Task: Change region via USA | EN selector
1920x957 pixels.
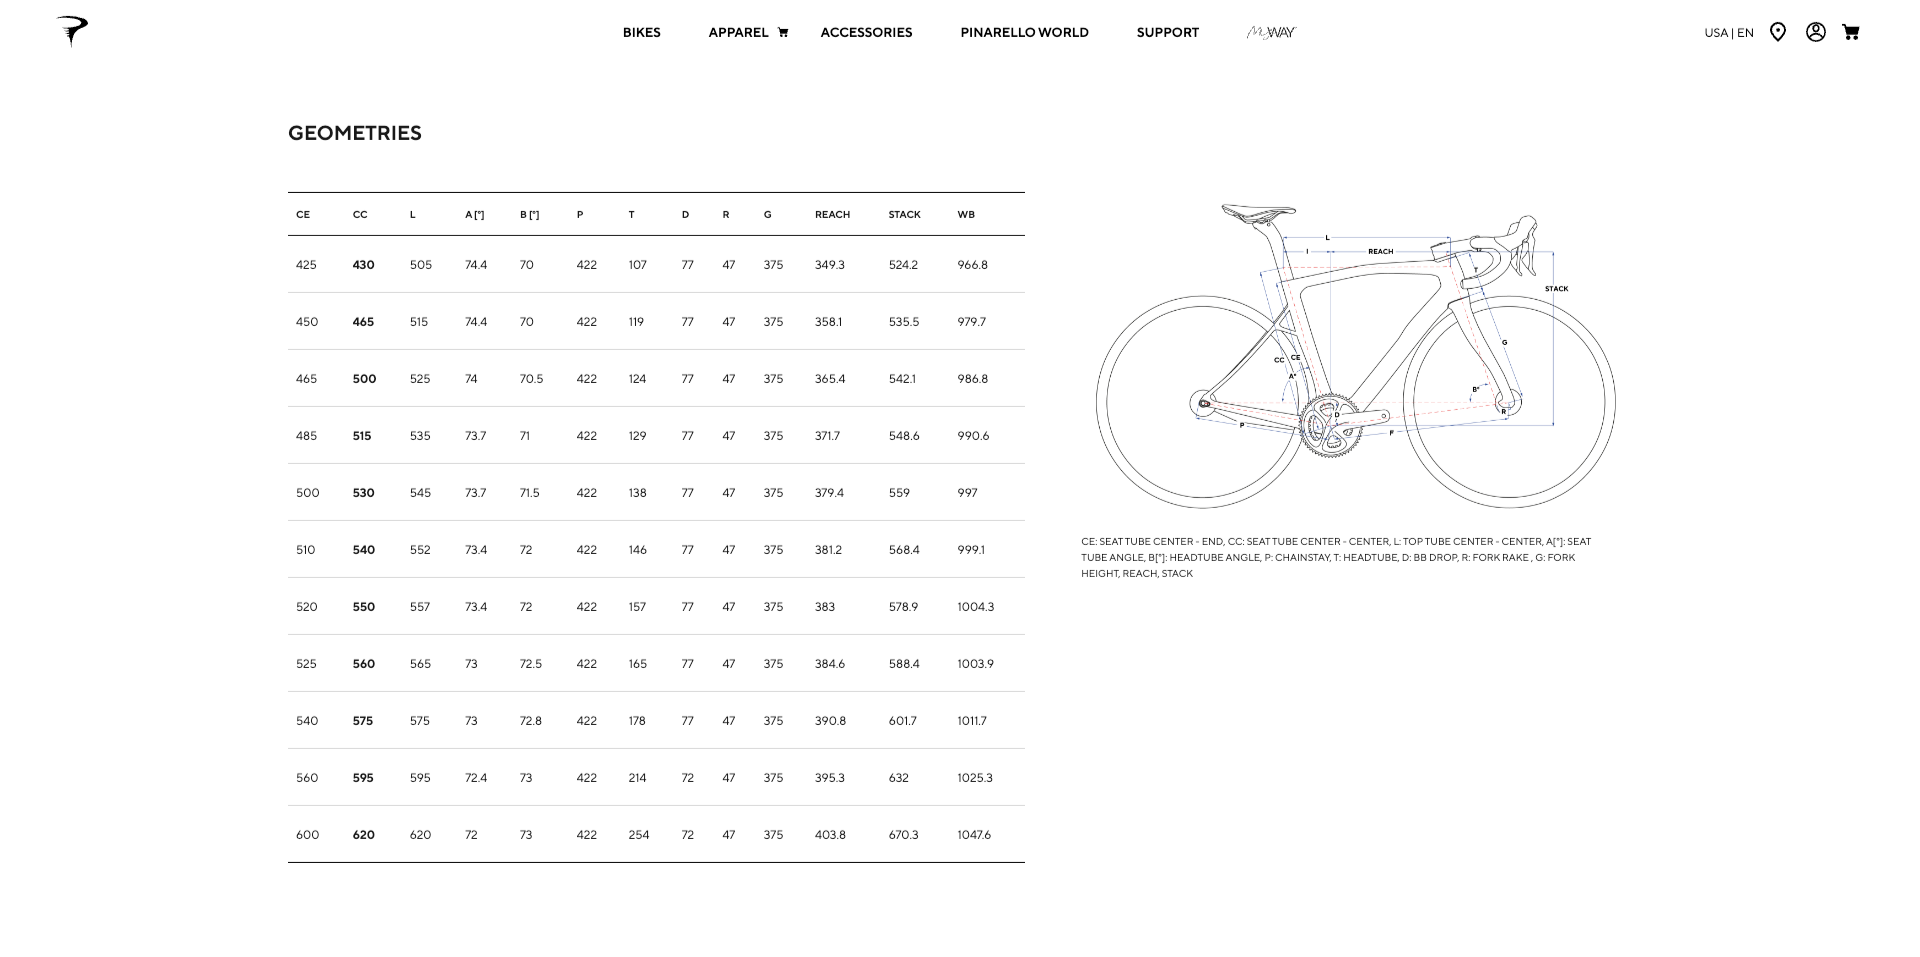Action: [1728, 33]
